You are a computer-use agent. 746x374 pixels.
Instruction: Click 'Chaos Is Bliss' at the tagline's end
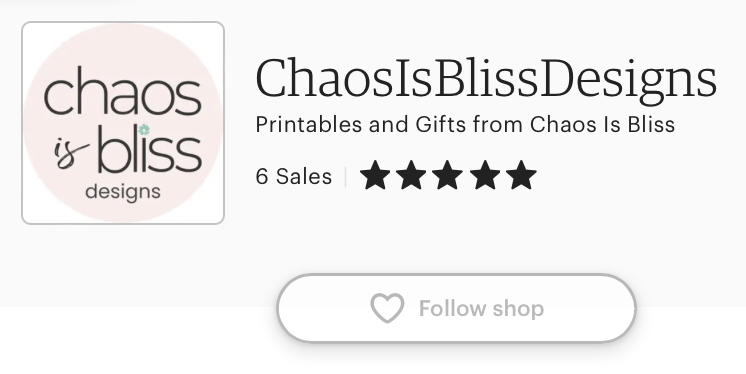point(602,125)
